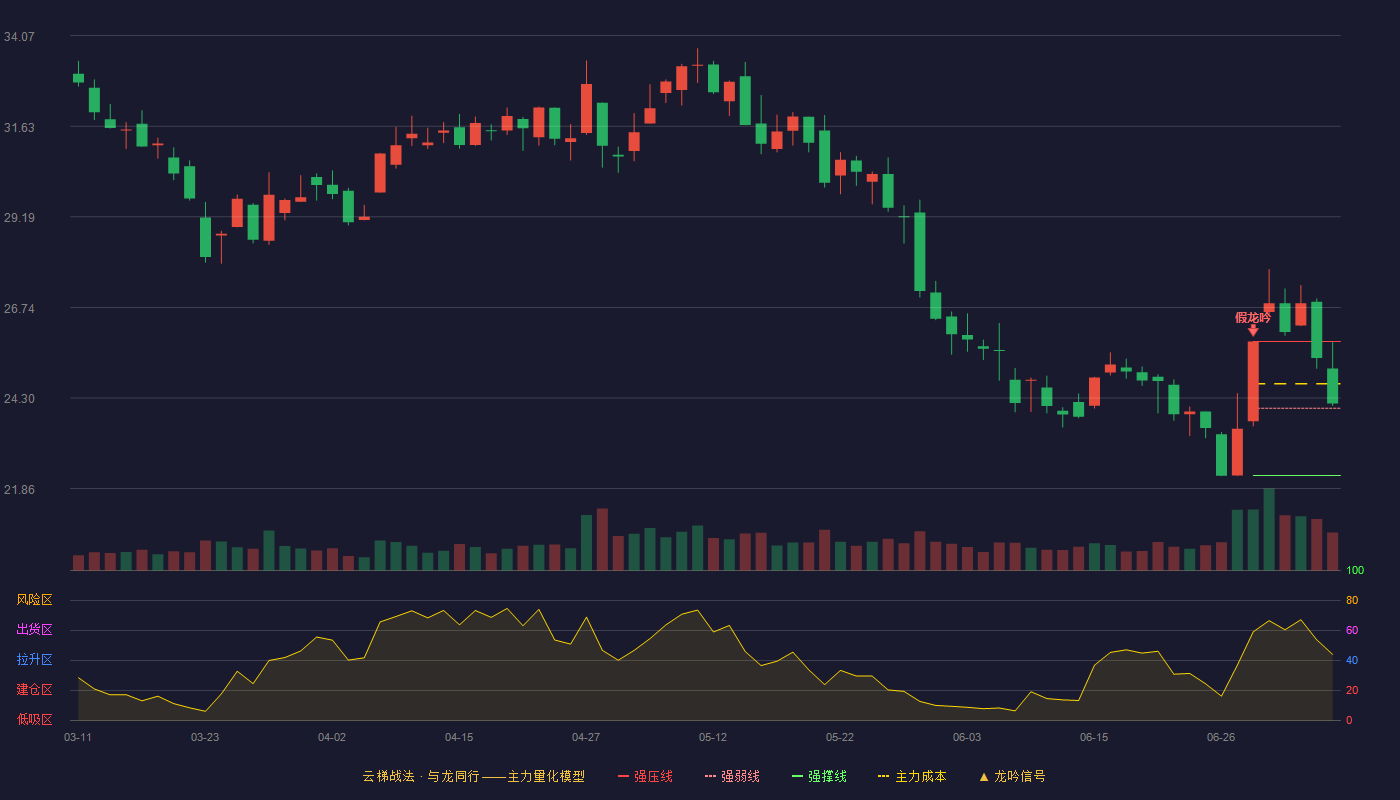Click the 04-02 date label
Screen dimensions: 1400x800
(x=332, y=737)
